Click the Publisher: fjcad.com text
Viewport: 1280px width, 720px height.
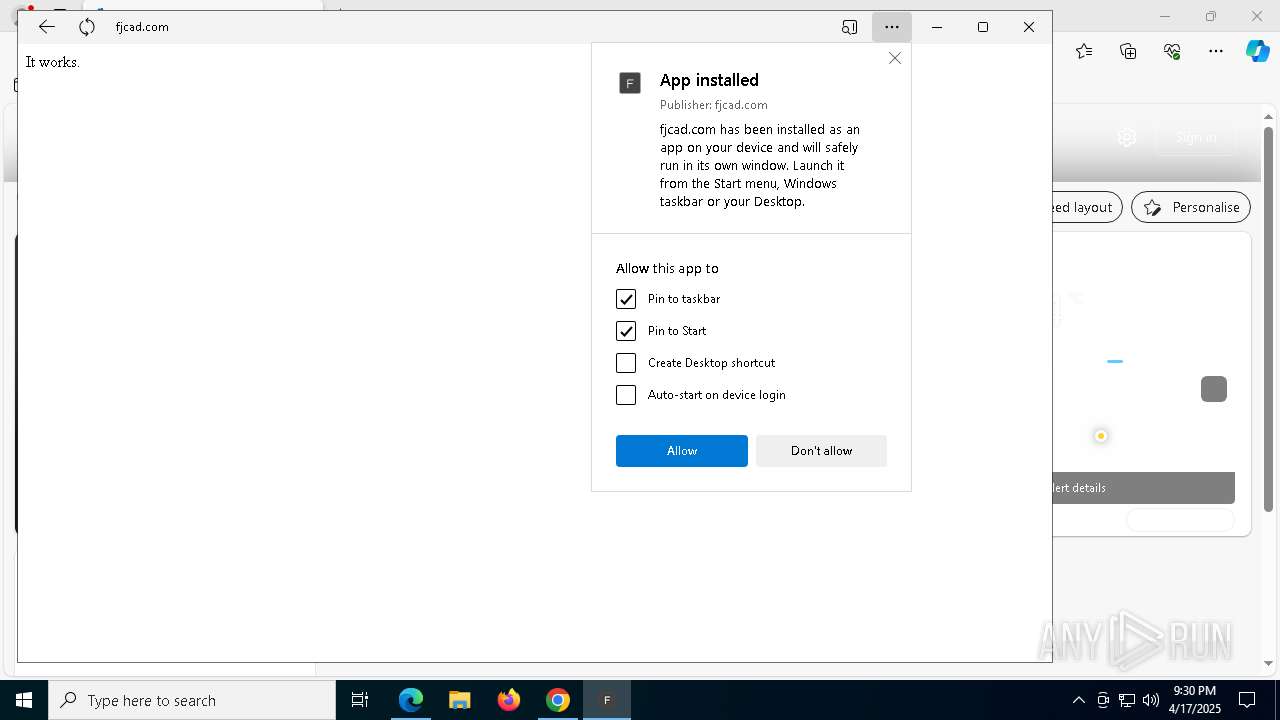pyautogui.click(x=714, y=105)
